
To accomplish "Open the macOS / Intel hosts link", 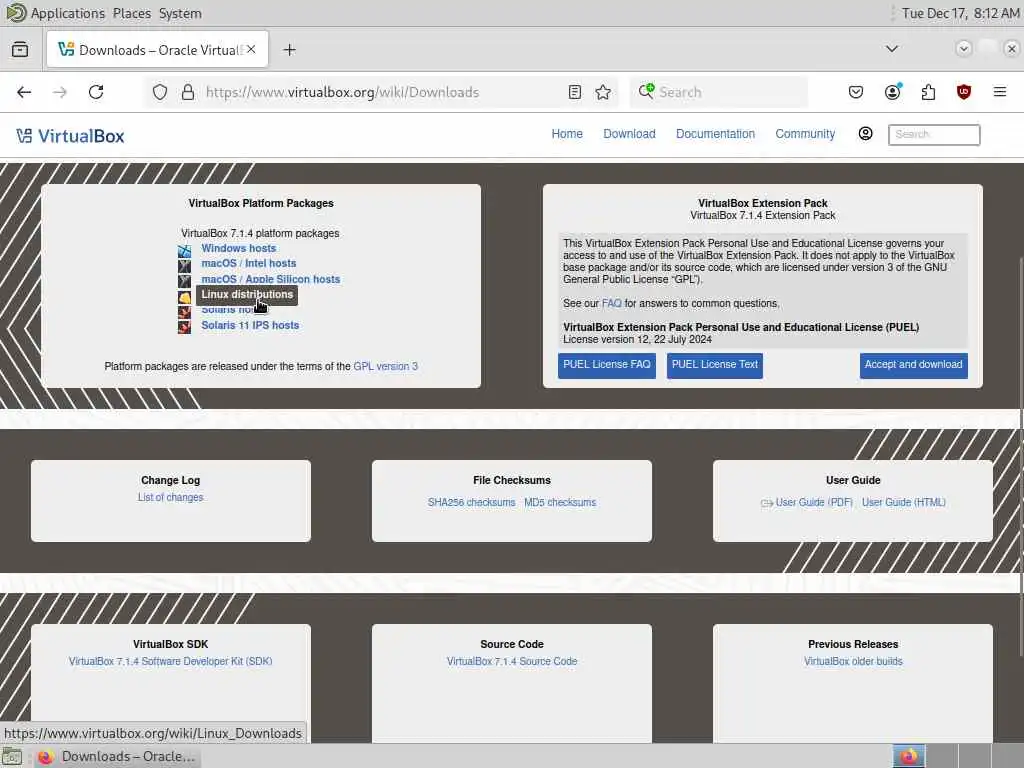I will [248, 263].
